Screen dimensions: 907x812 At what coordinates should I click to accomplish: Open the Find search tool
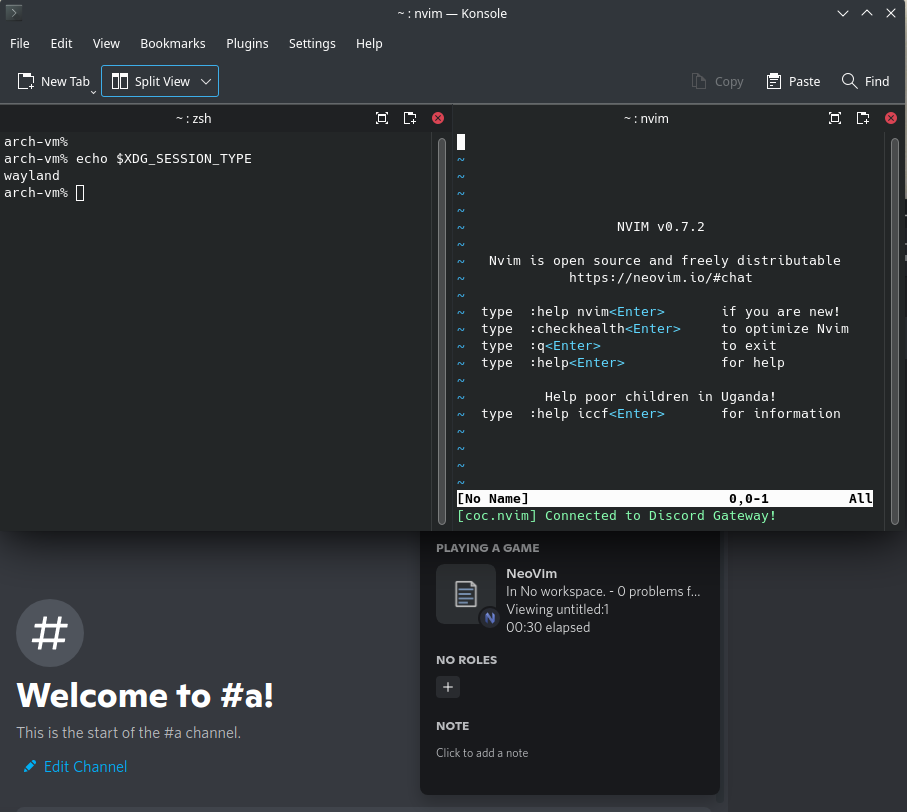(x=865, y=82)
